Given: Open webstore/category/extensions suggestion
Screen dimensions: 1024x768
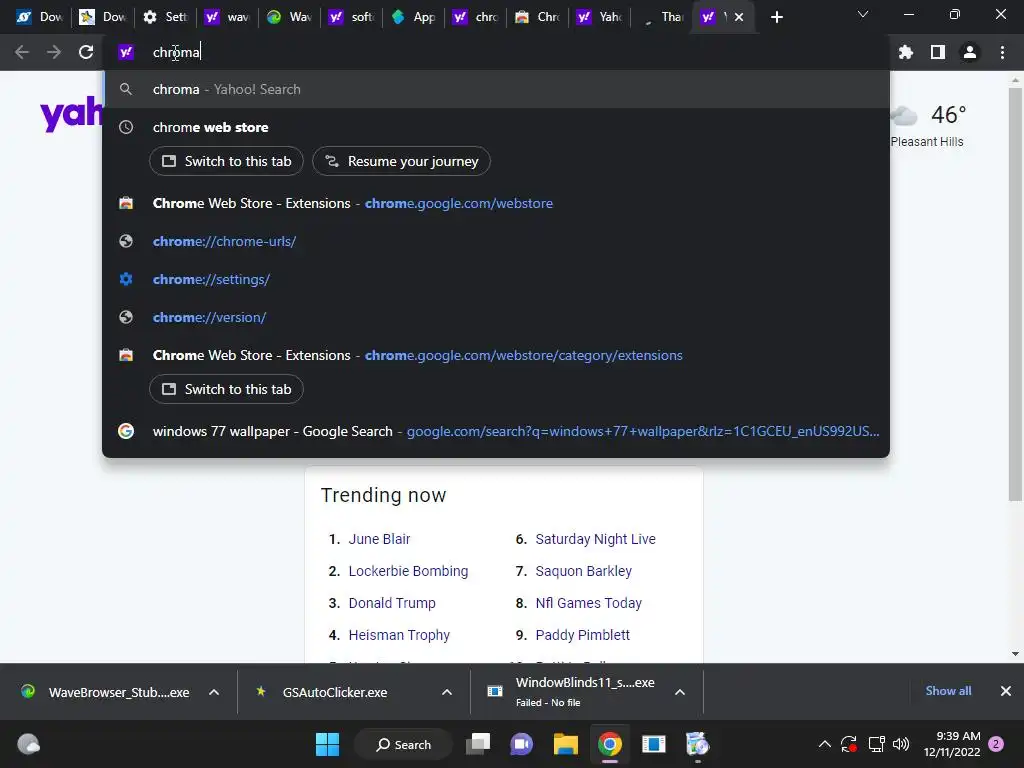Looking at the screenshot, I should (496, 355).
